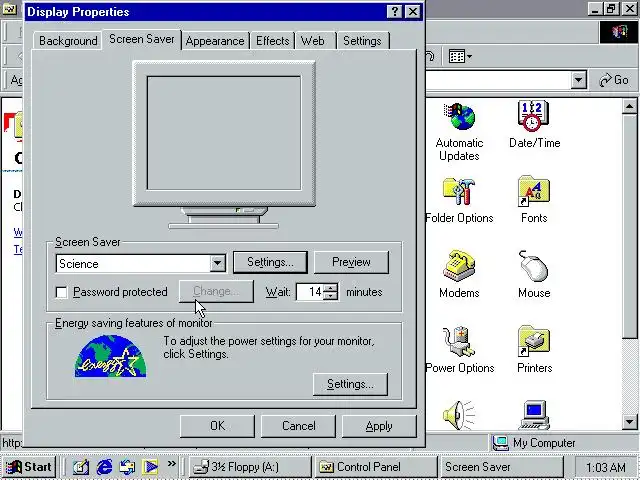
Task: Switch to 3½ Floppy (A:) taskbar button
Action: (x=250, y=467)
